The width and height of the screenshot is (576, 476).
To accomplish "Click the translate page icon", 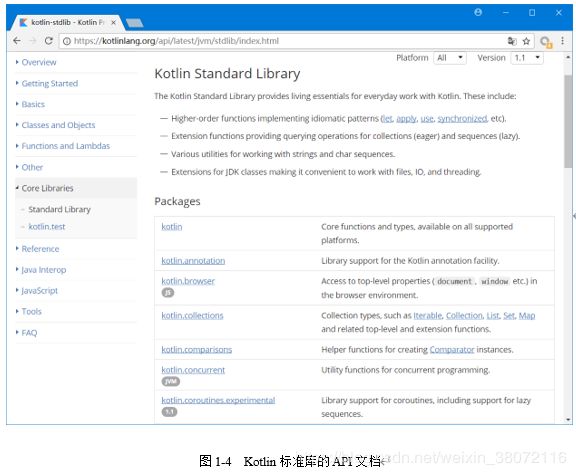I will coord(512,41).
